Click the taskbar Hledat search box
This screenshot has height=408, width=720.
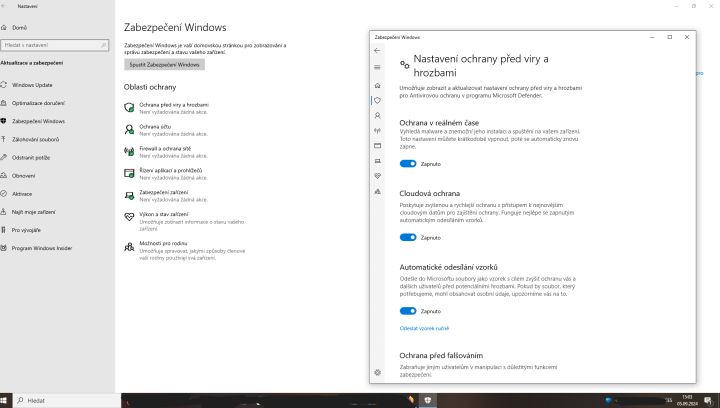pyautogui.click(x=66, y=400)
